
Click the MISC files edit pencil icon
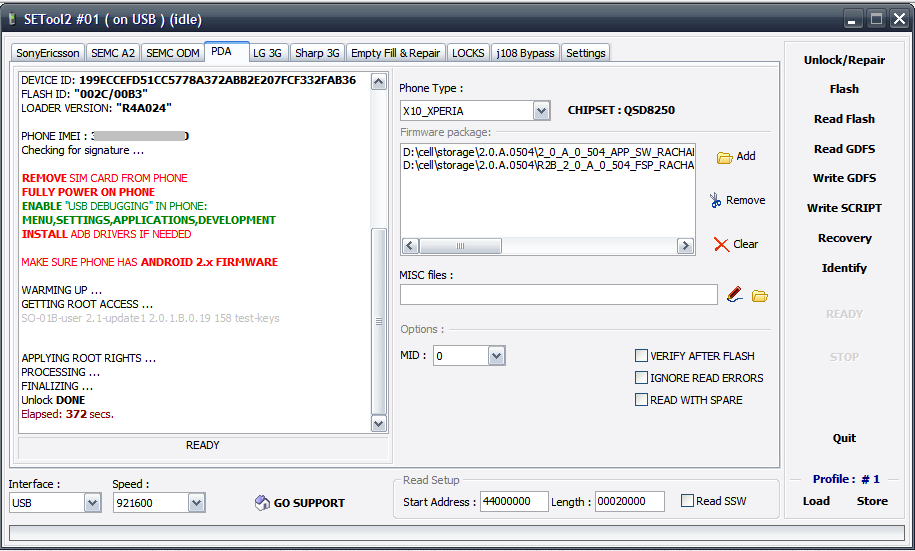pyautogui.click(x=734, y=295)
